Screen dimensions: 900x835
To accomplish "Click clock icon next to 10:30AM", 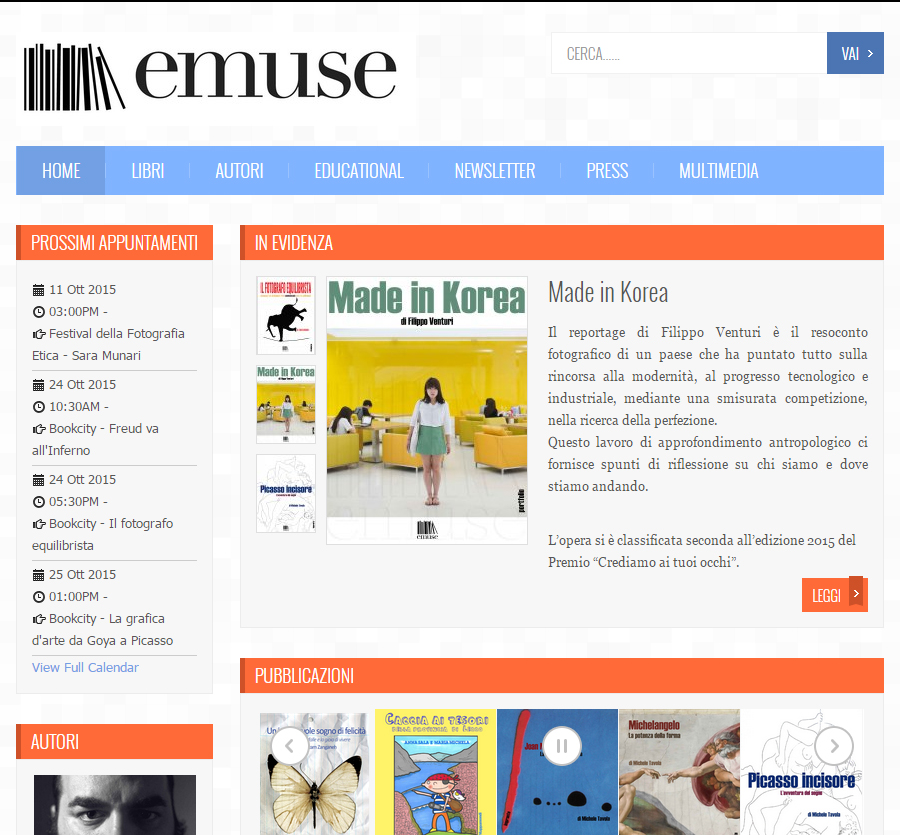I will click(39, 407).
